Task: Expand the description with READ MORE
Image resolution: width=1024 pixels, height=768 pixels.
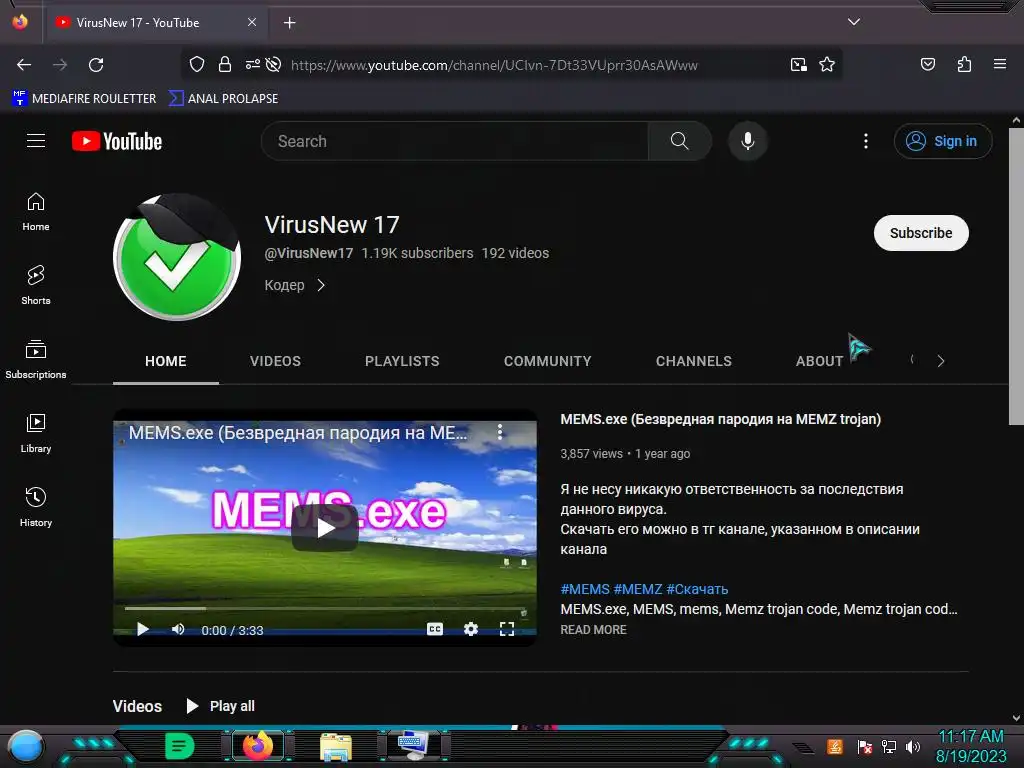Action: 593,630
